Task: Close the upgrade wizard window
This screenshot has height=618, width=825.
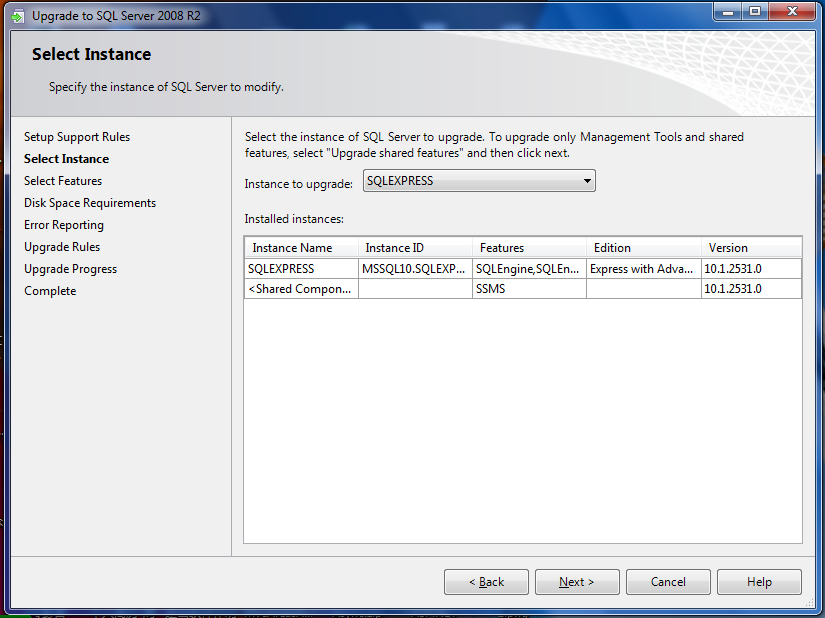Action: 792,12
